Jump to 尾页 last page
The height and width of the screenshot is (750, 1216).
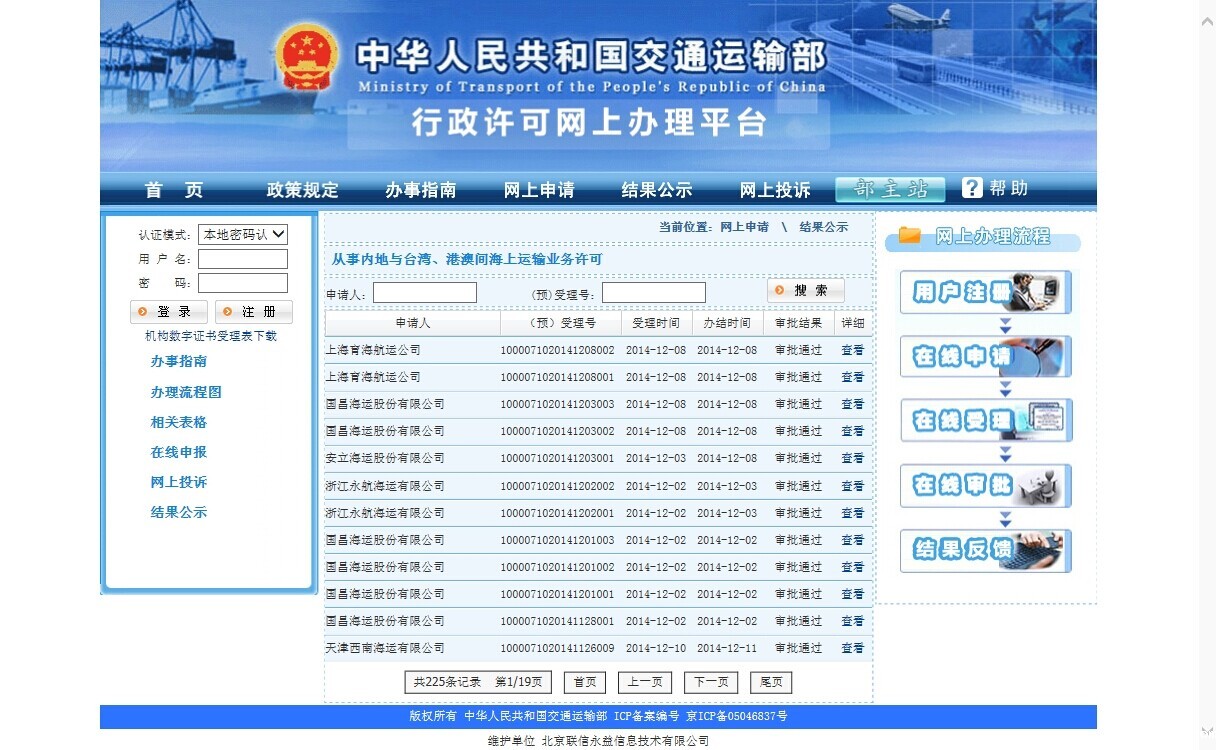point(771,682)
